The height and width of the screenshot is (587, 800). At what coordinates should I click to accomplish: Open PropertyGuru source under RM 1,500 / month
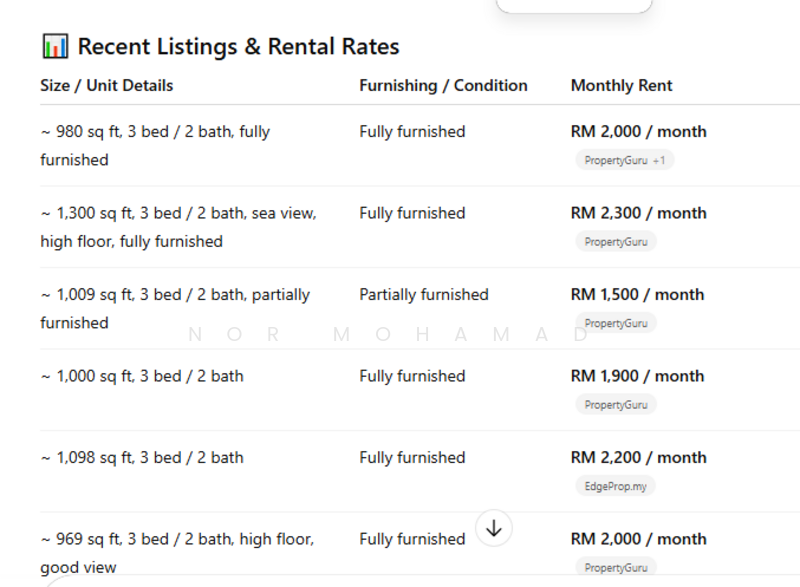615,323
